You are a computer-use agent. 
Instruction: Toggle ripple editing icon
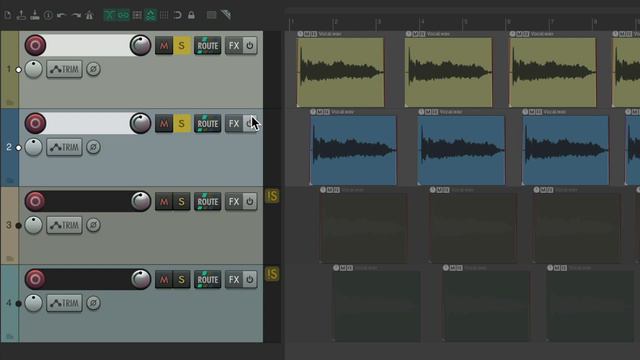click(x=137, y=16)
